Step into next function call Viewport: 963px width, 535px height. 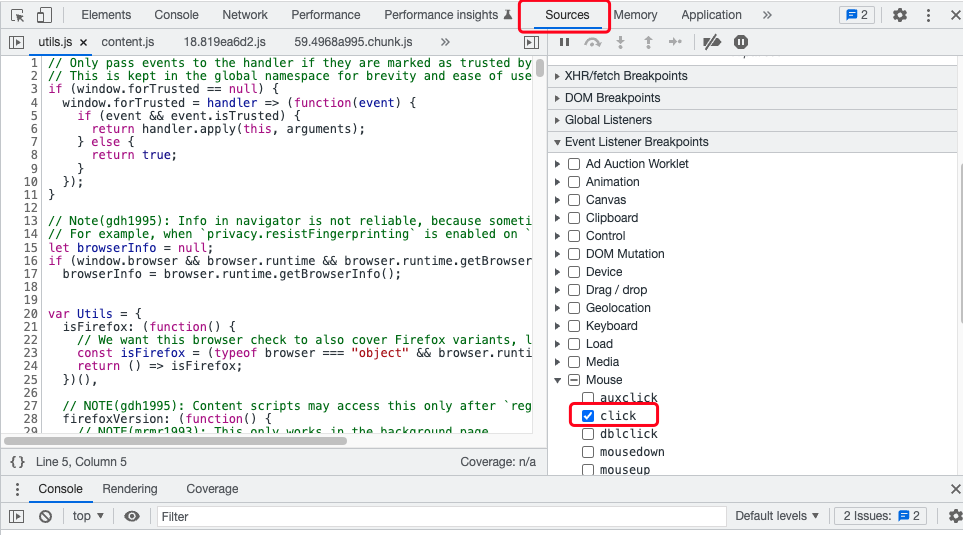pyautogui.click(x=620, y=42)
